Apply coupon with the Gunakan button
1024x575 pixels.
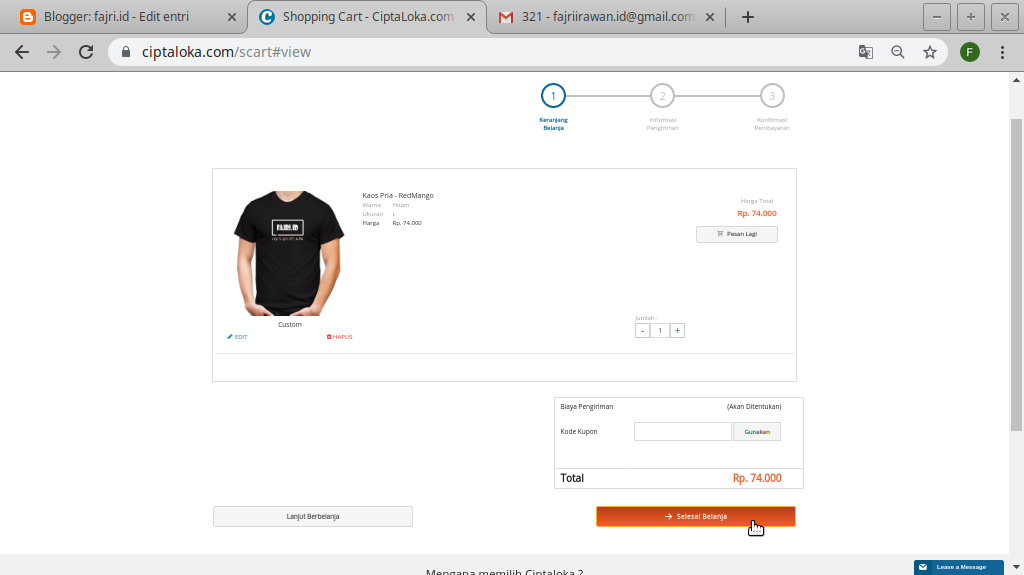pos(757,431)
